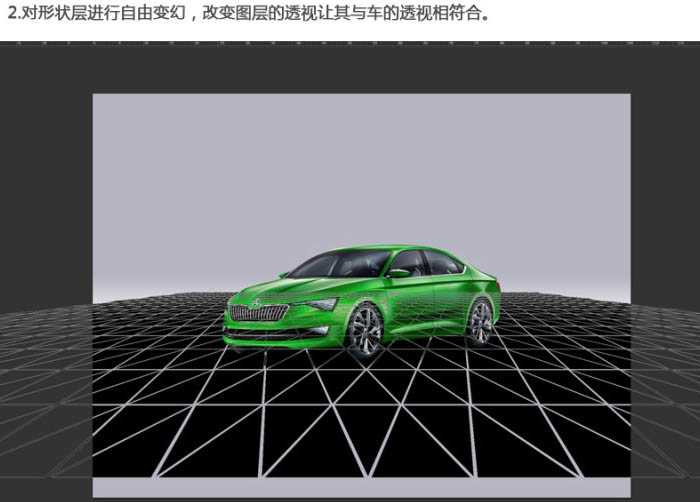Click the gray strip below the grid
Image resolution: width=700 pixels, height=502 pixels.
click(x=360, y=487)
